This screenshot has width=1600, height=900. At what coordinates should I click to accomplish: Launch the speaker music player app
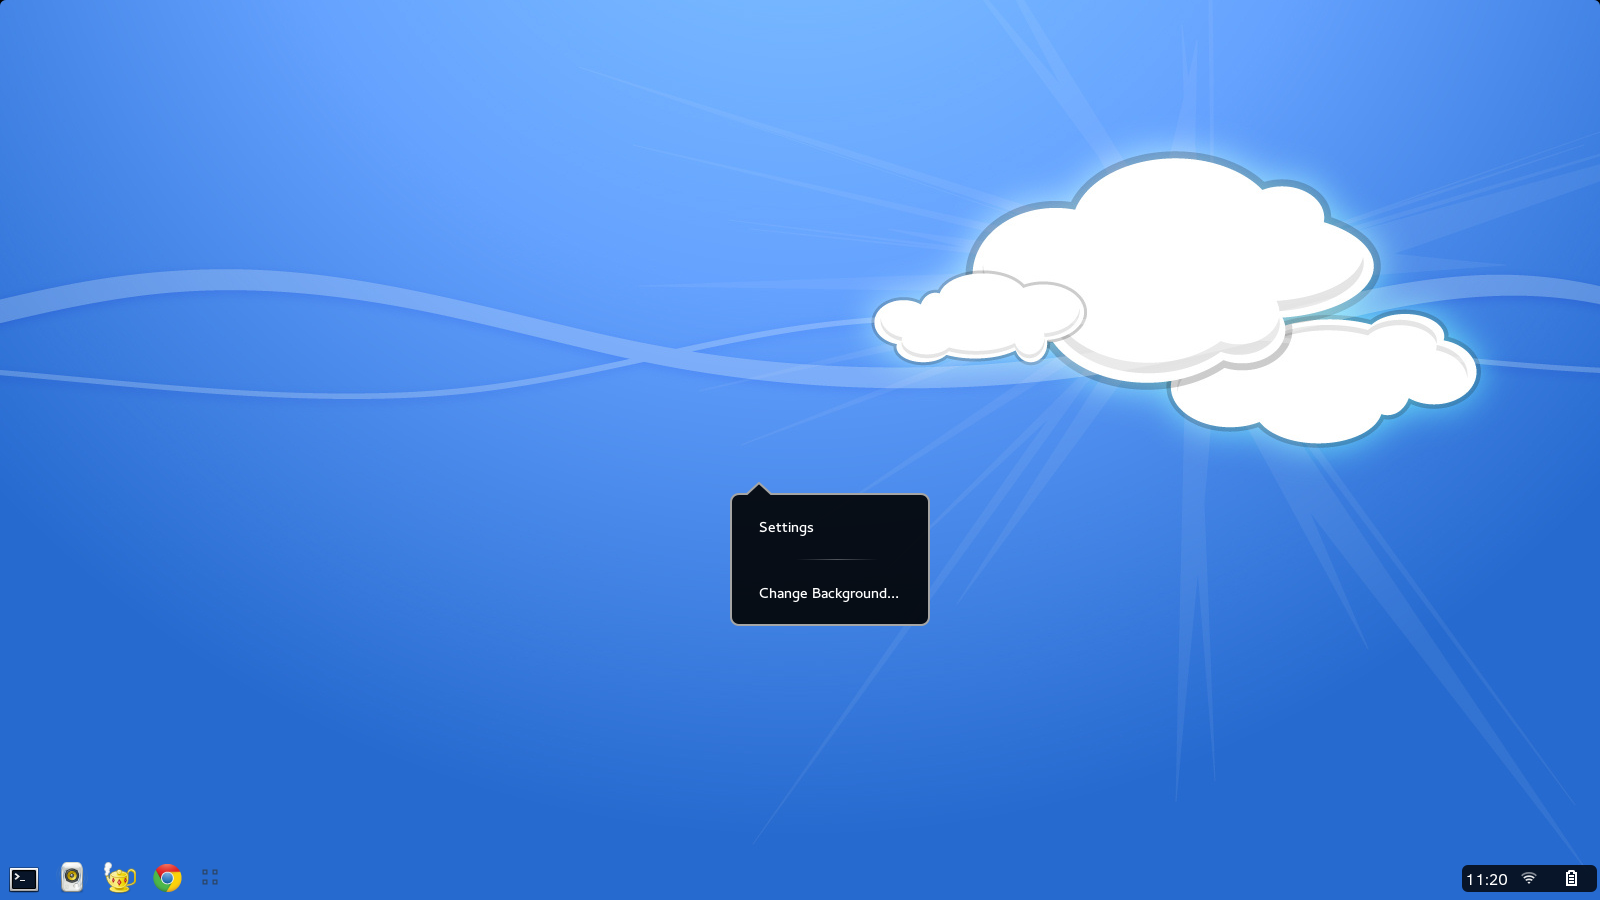[72, 877]
